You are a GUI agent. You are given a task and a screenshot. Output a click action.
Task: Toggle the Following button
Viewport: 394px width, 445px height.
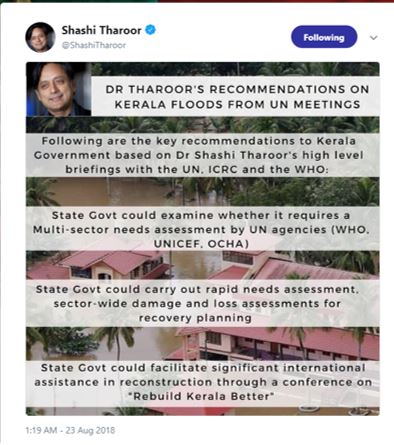click(324, 37)
